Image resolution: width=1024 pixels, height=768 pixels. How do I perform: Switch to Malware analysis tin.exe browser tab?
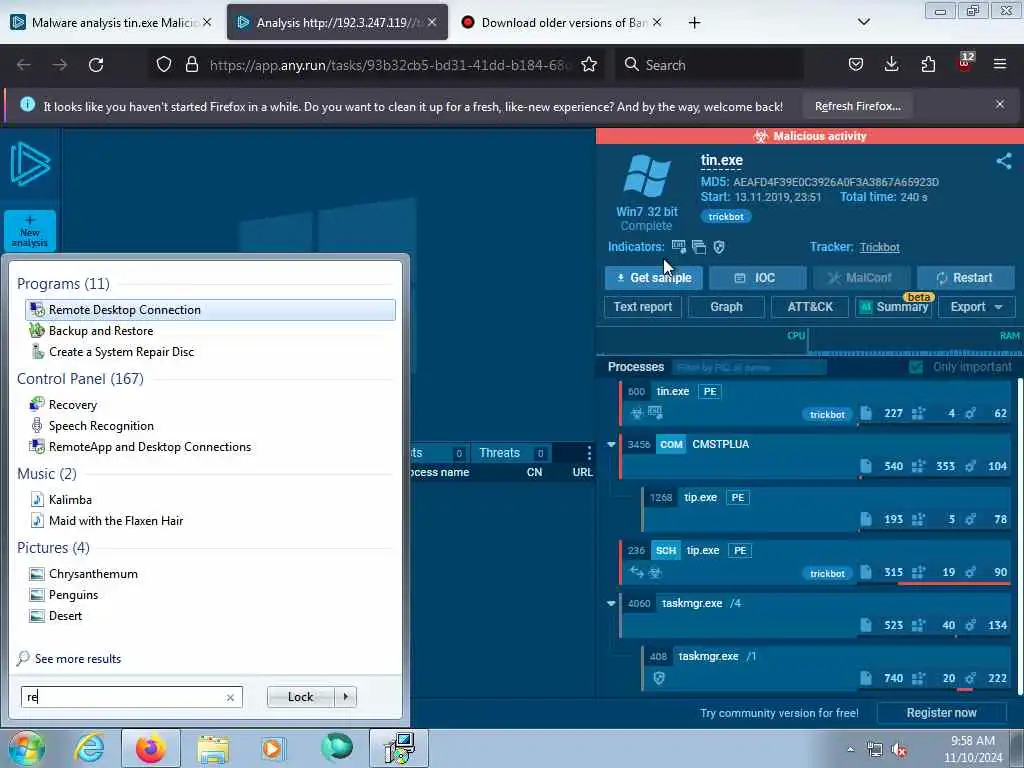[112, 22]
